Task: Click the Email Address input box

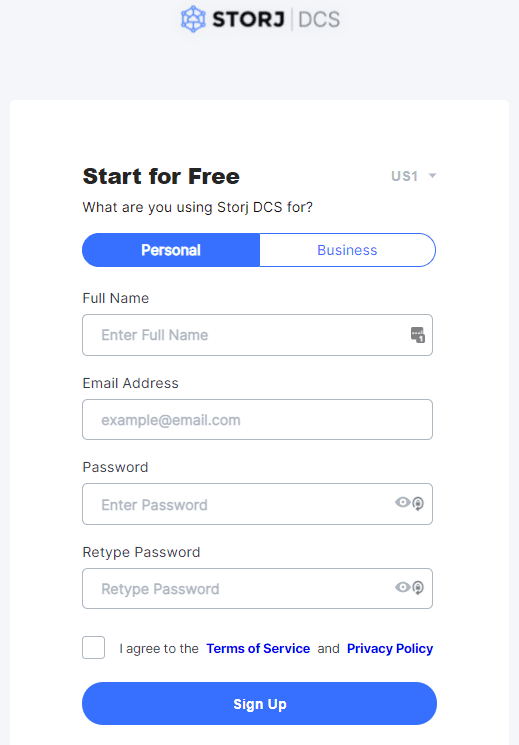Action: click(x=258, y=420)
